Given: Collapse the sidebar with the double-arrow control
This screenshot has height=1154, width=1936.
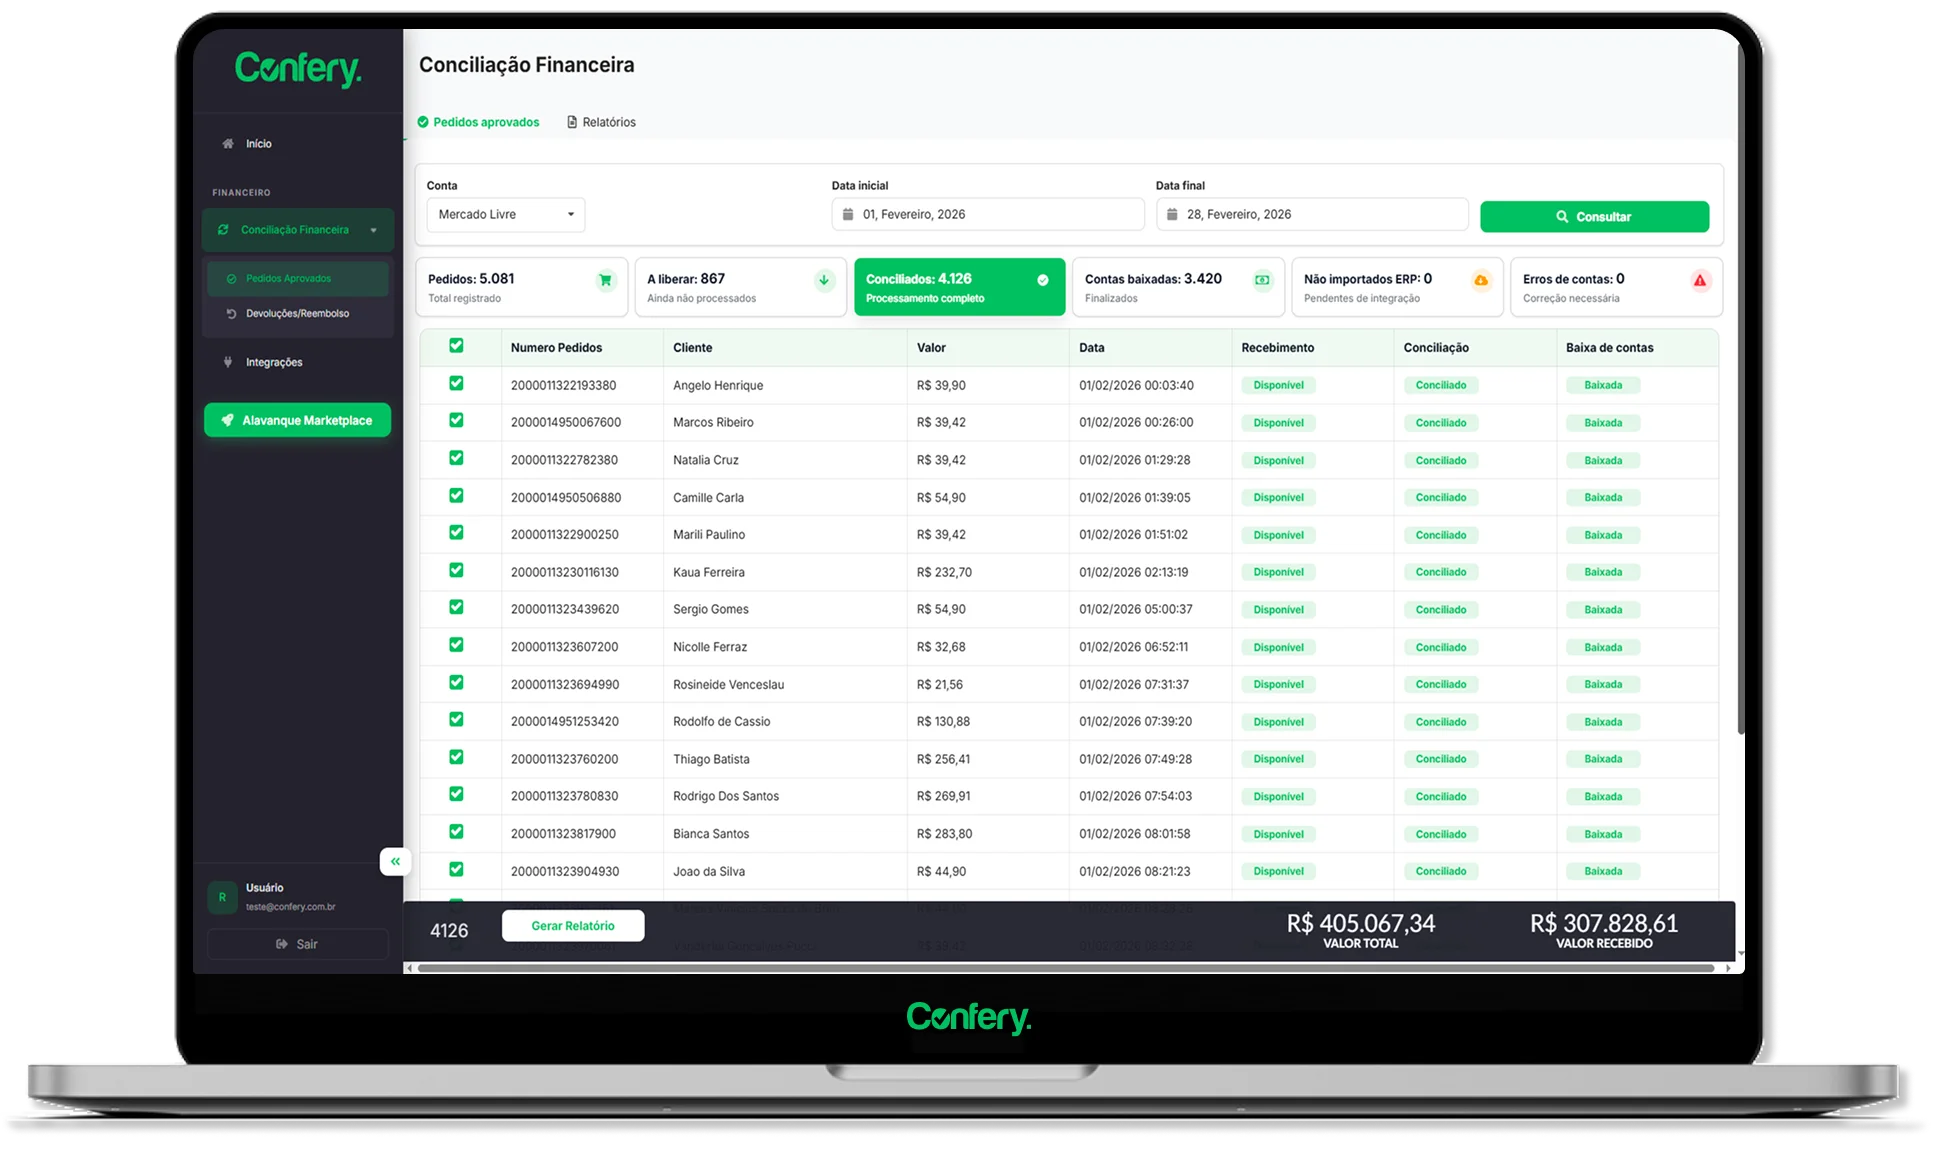Looking at the screenshot, I should [395, 861].
